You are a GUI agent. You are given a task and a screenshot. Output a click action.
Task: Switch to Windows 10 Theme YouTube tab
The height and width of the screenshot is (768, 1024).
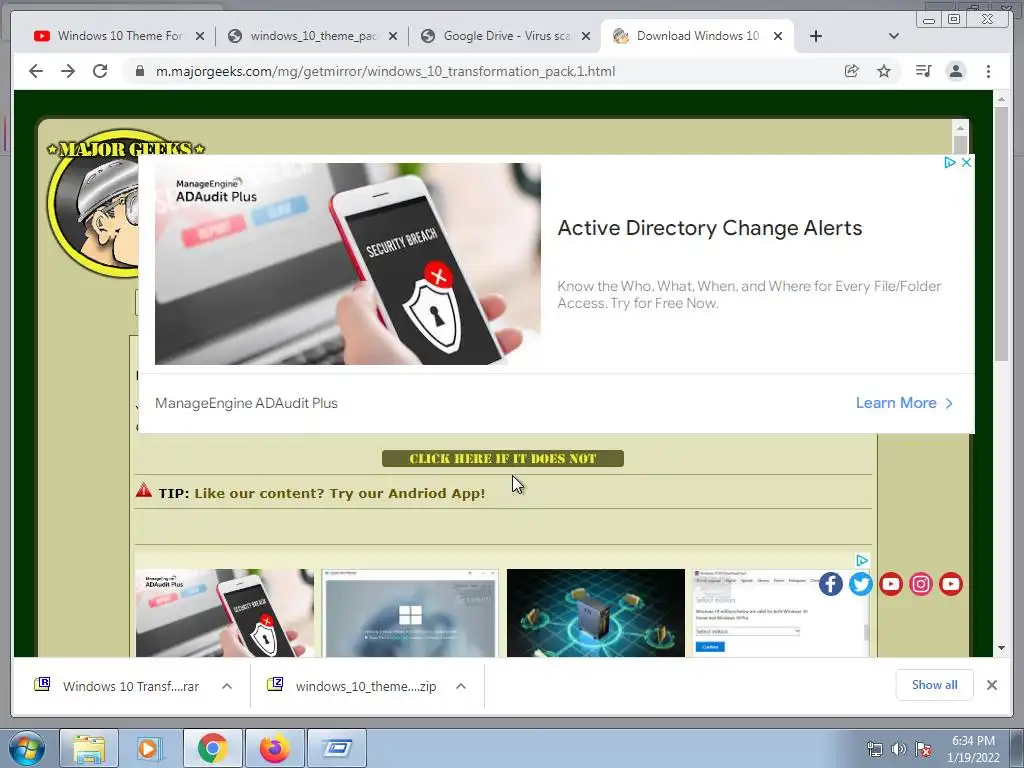(109, 36)
